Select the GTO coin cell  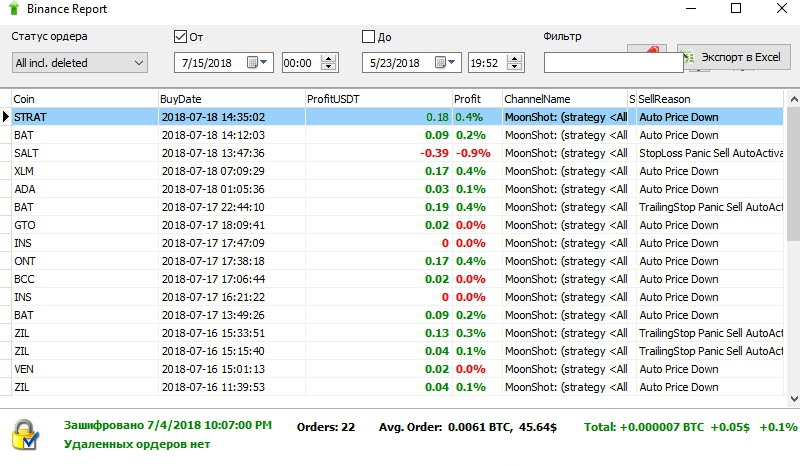pos(85,225)
